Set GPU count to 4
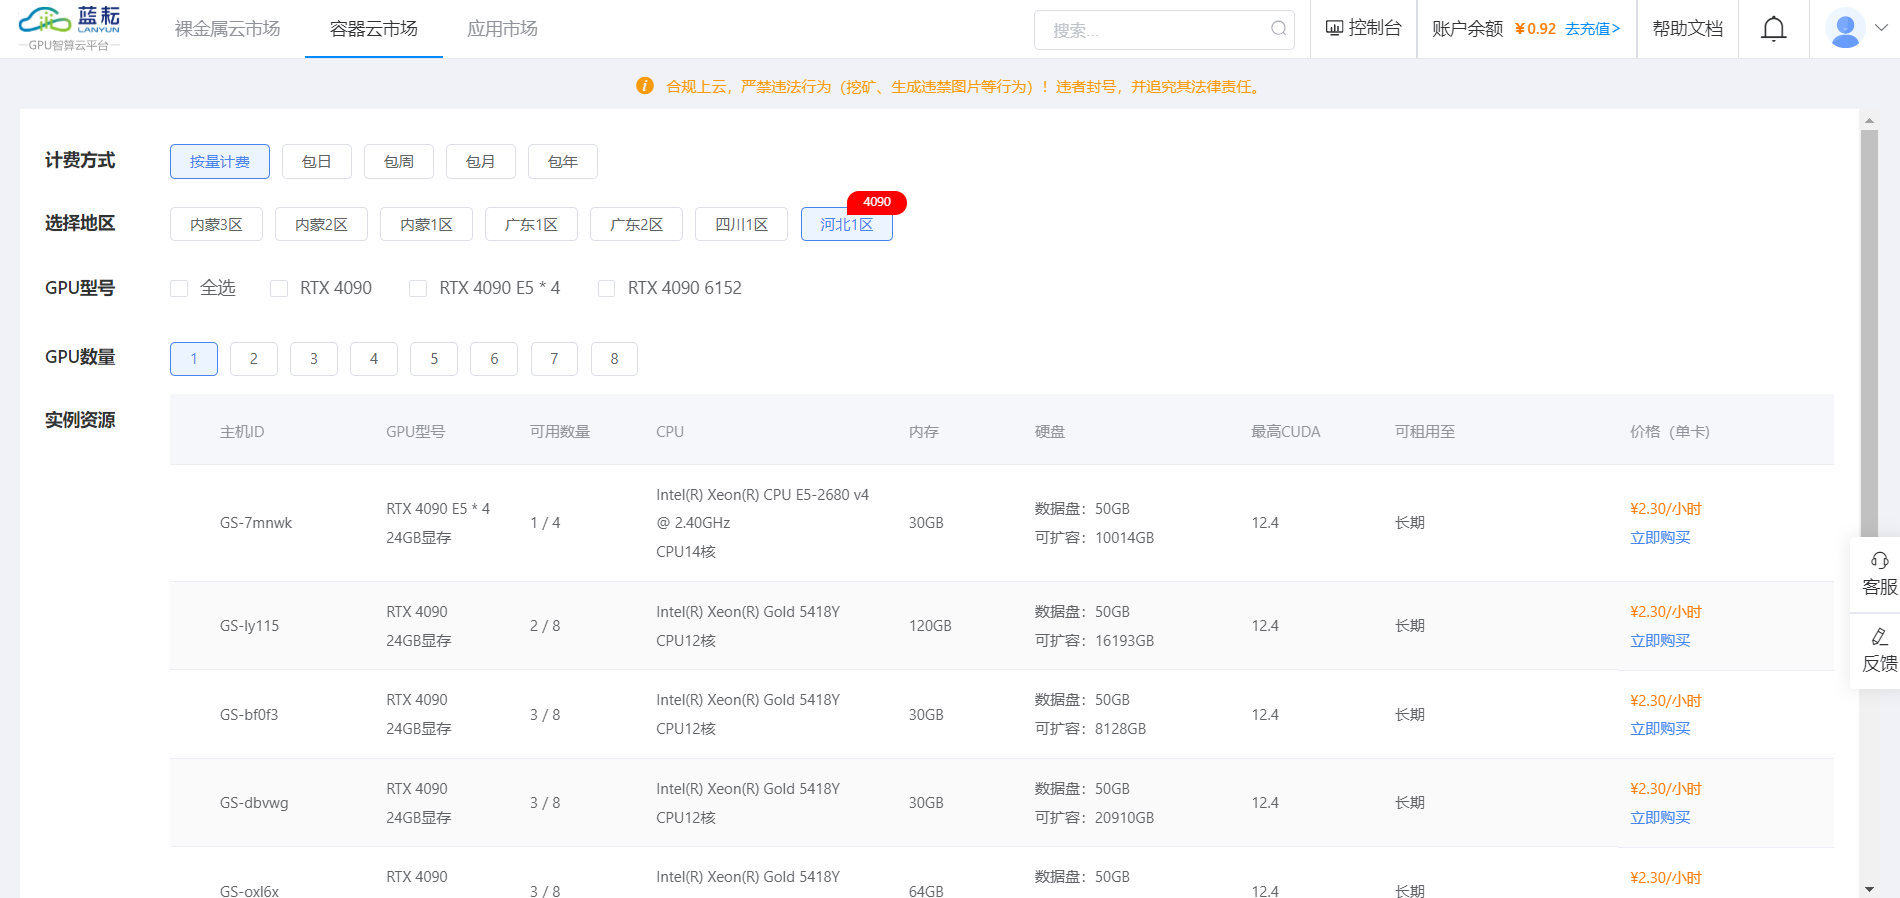 point(374,359)
